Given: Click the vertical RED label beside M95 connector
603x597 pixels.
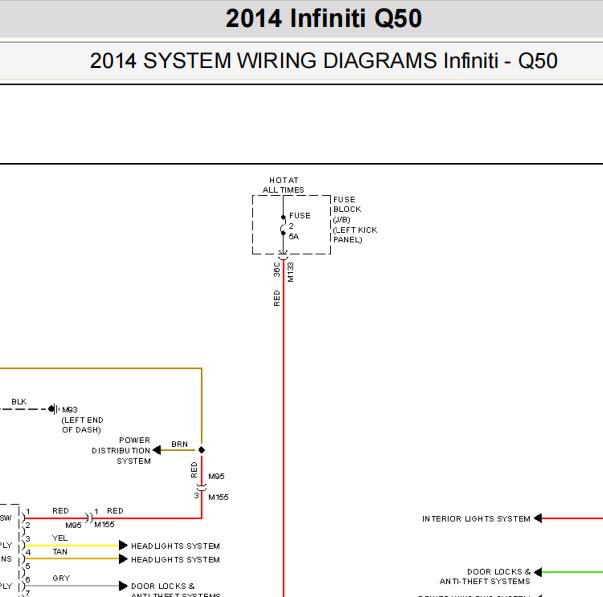Looking at the screenshot, I should 194,470.
